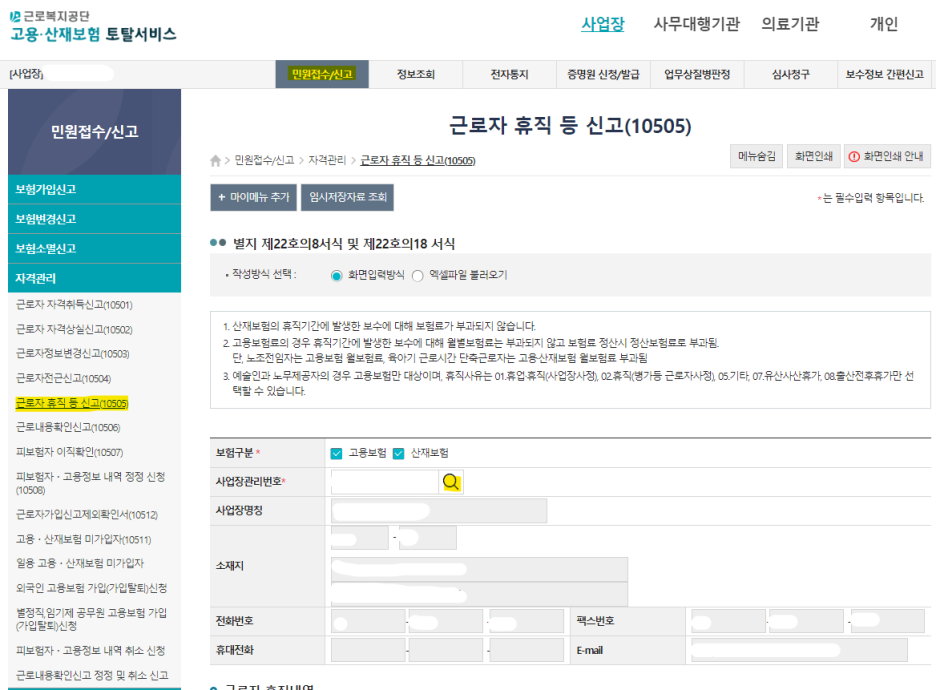The width and height of the screenshot is (936, 690).
Task: Click the red warning icon on 화면인쇄 안내
Action: [x=852, y=155]
